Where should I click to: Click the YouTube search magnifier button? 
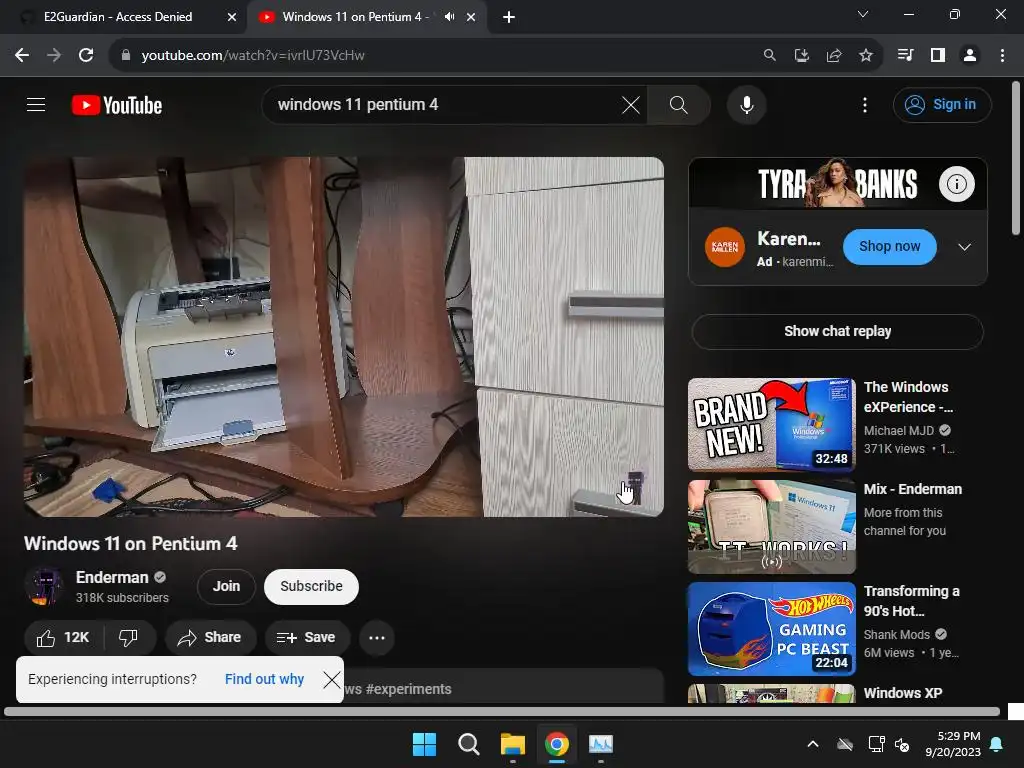coord(679,104)
